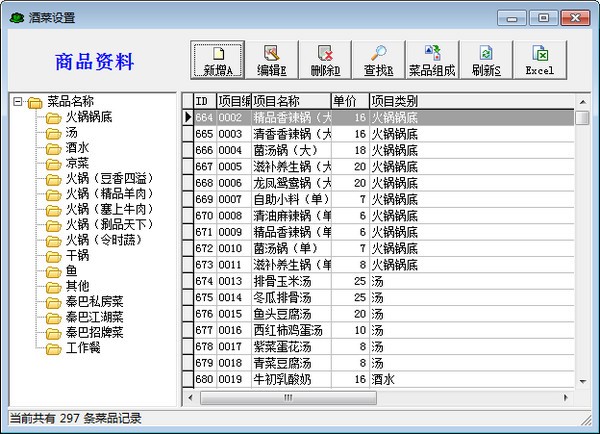The image size is (600, 434).
Task: Click the item code cell 0011
Action: click(234, 265)
